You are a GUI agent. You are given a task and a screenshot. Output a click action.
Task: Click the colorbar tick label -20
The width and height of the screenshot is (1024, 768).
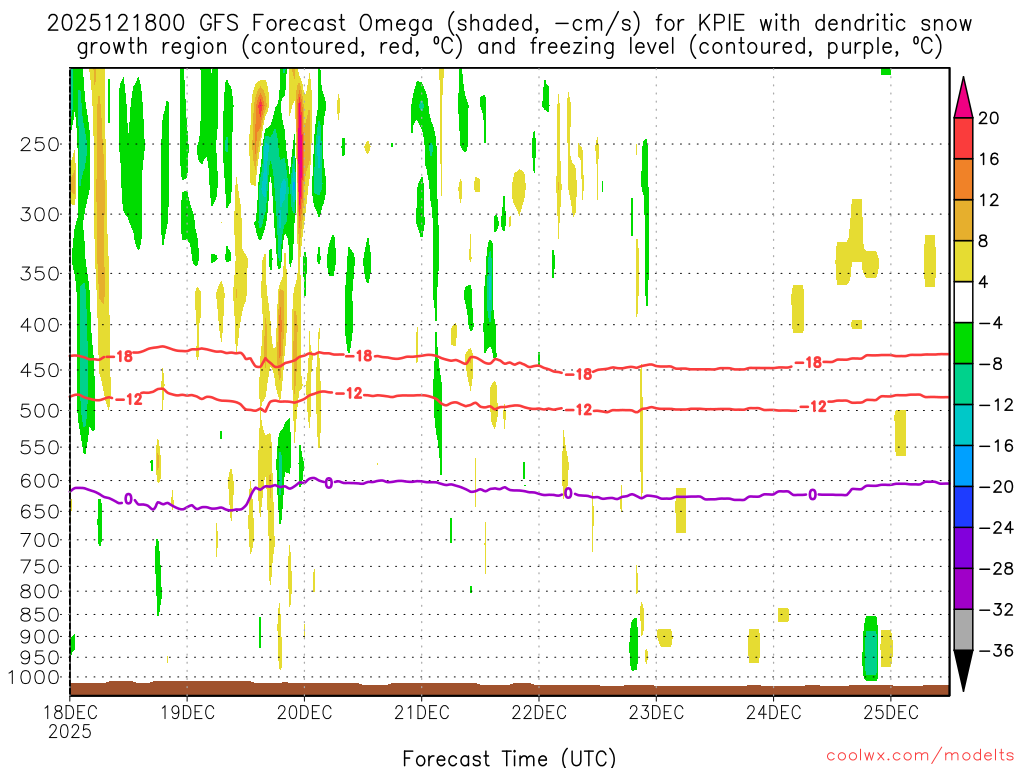[x=996, y=487]
